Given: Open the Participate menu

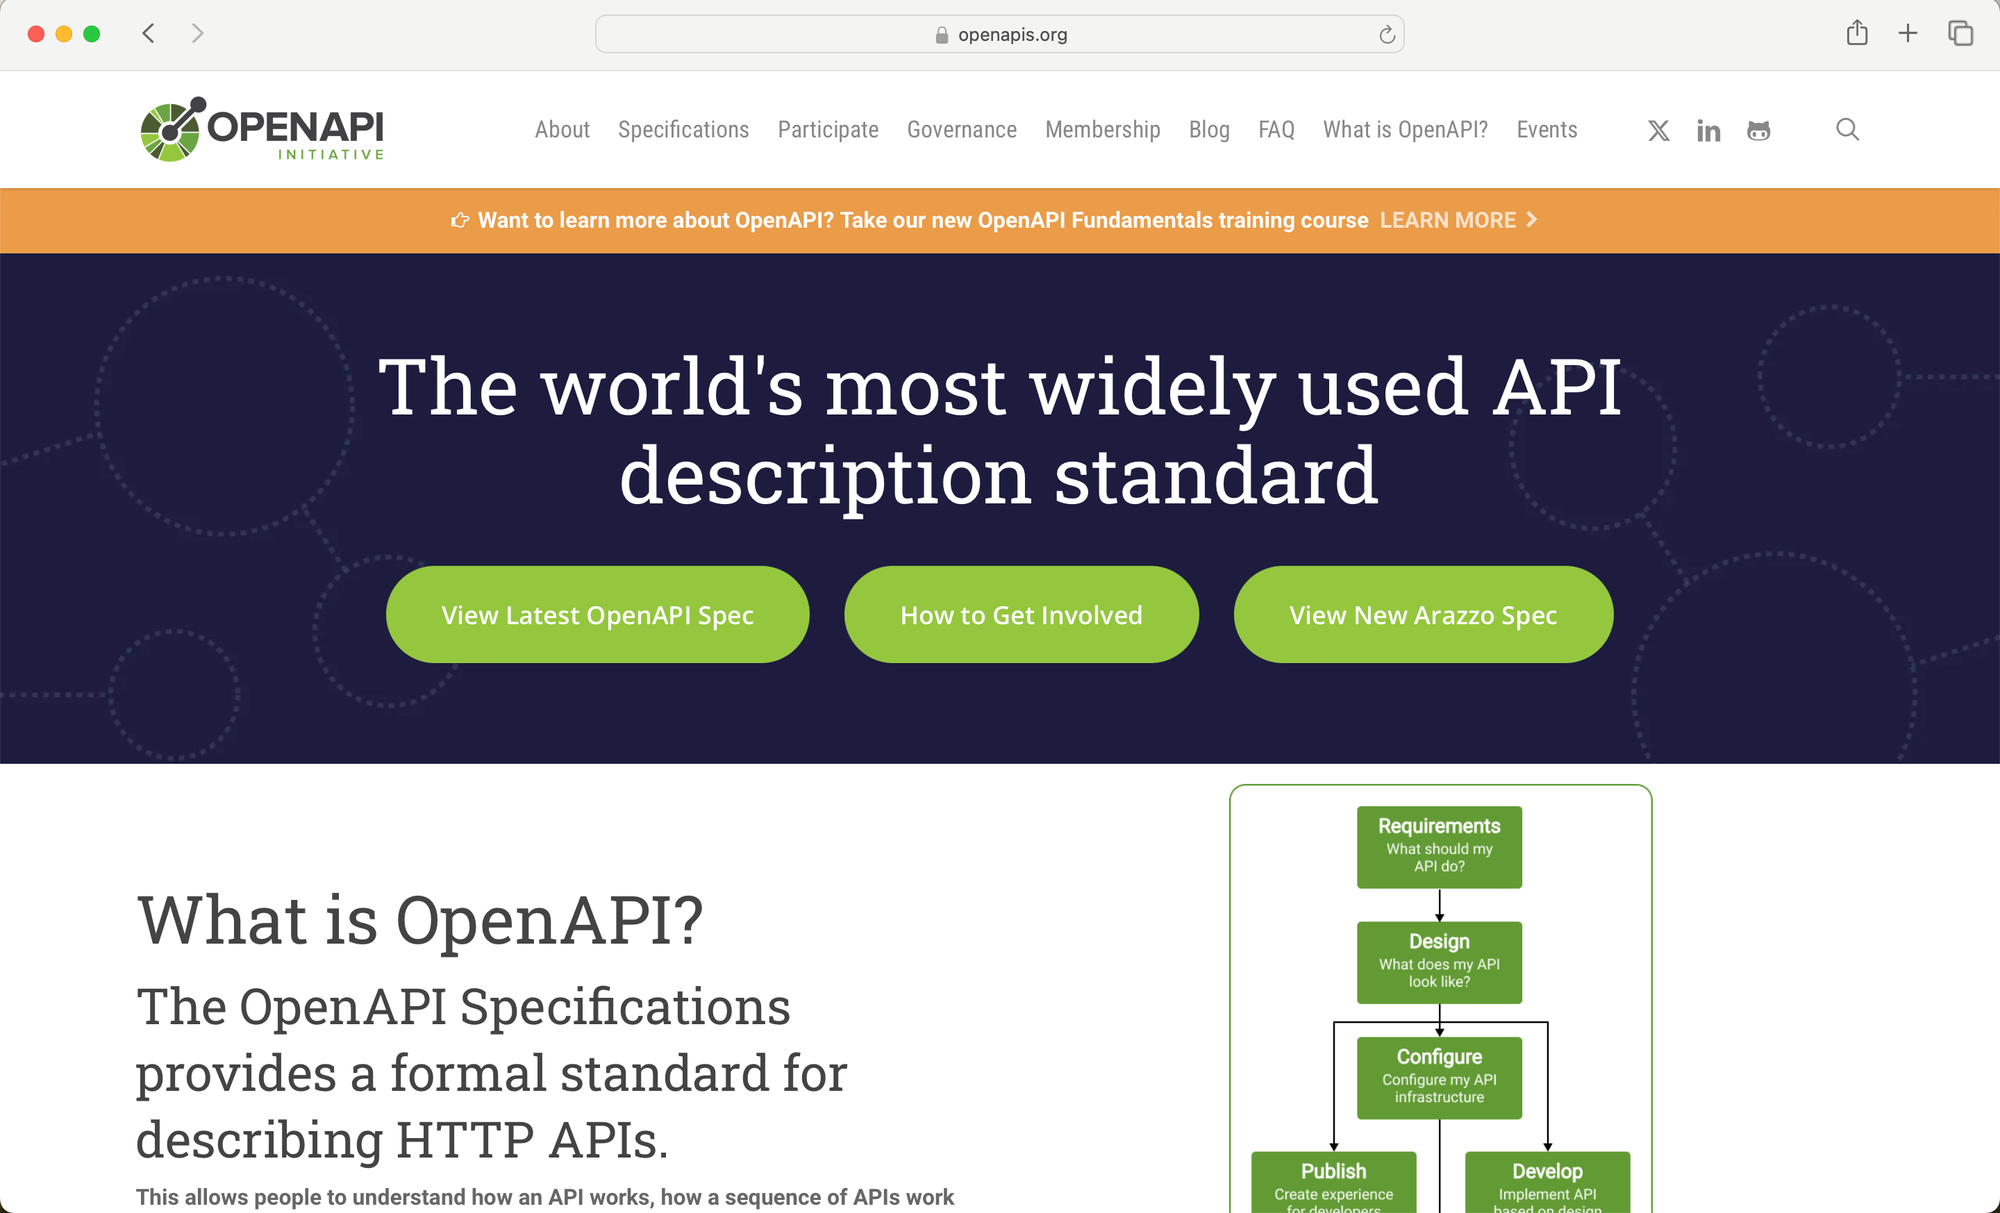Looking at the screenshot, I should [828, 130].
